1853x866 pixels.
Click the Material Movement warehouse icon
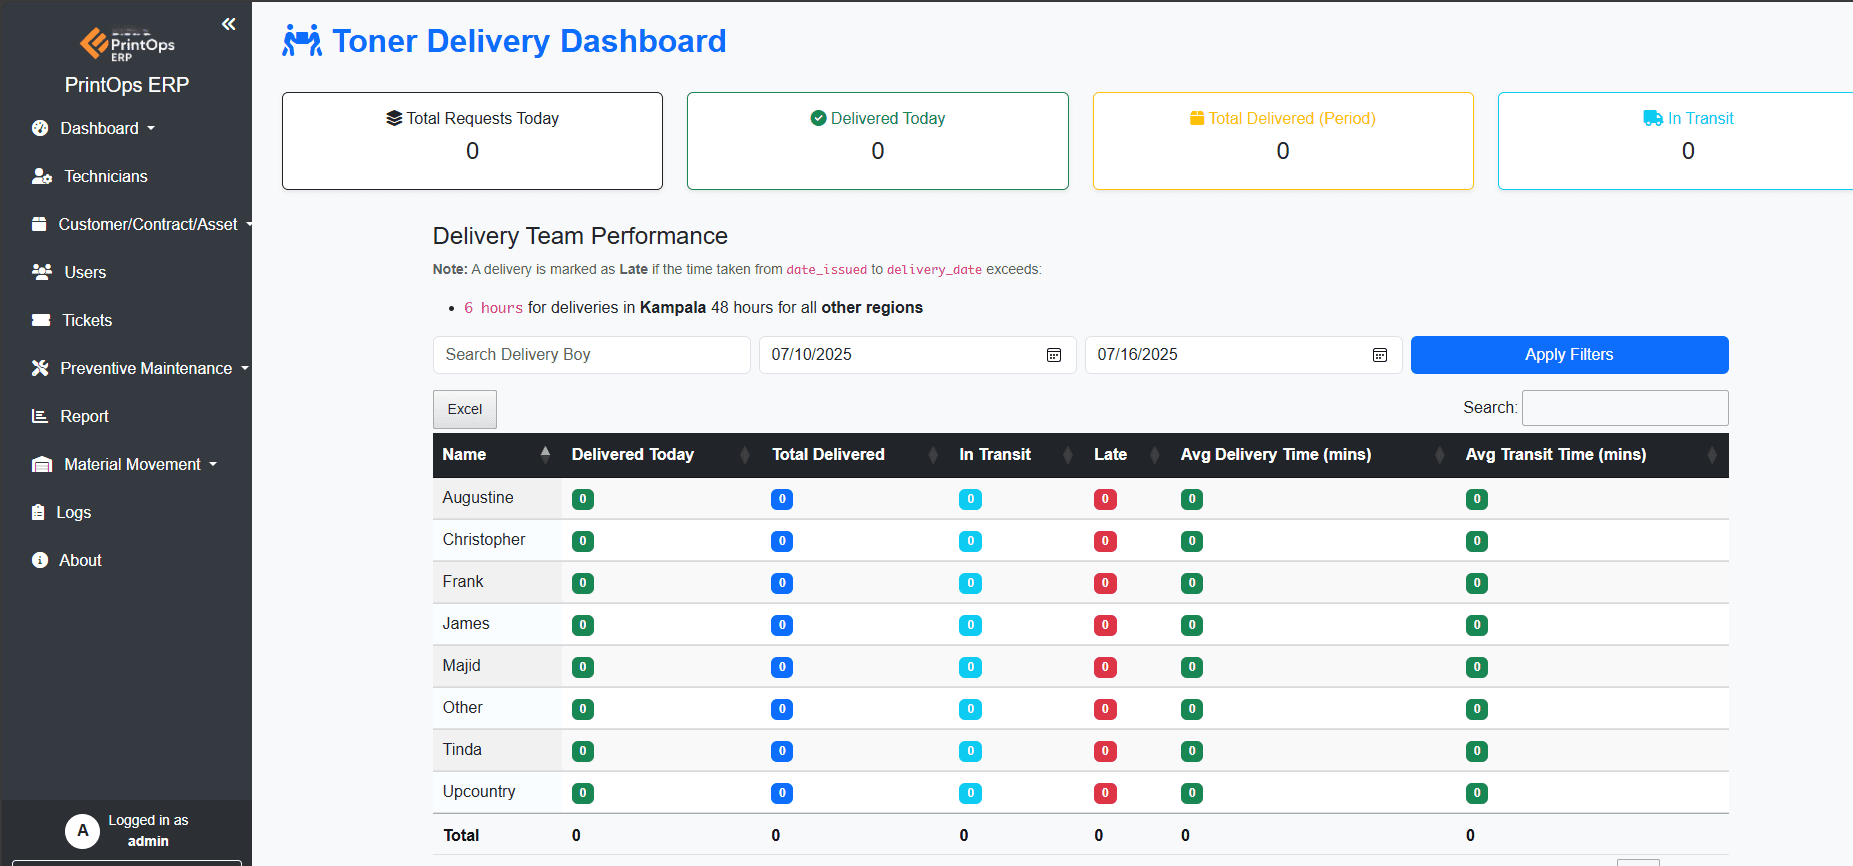[x=42, y=464]
